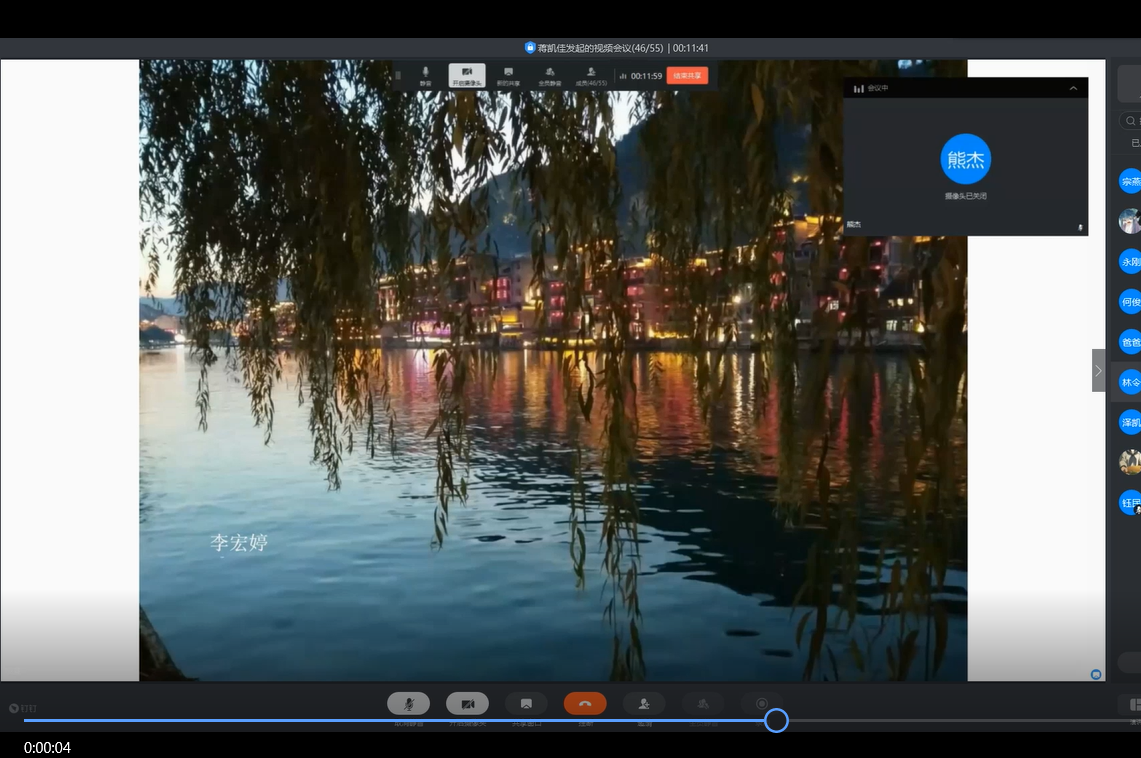Image resolution: width=1141 pixels, height=758 pixels.
Task: Turn on camera from floating share toolbar
Action: pyautogui.click(x=467, y=75)
